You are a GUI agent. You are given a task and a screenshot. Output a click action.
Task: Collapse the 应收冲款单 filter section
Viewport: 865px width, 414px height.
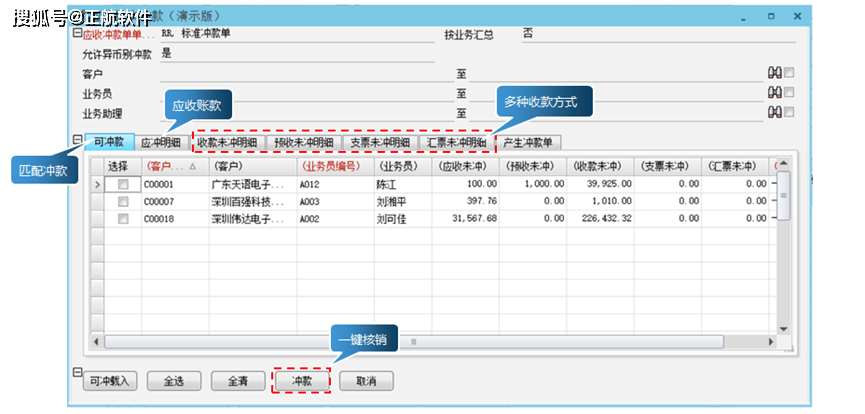click(77, 33)
